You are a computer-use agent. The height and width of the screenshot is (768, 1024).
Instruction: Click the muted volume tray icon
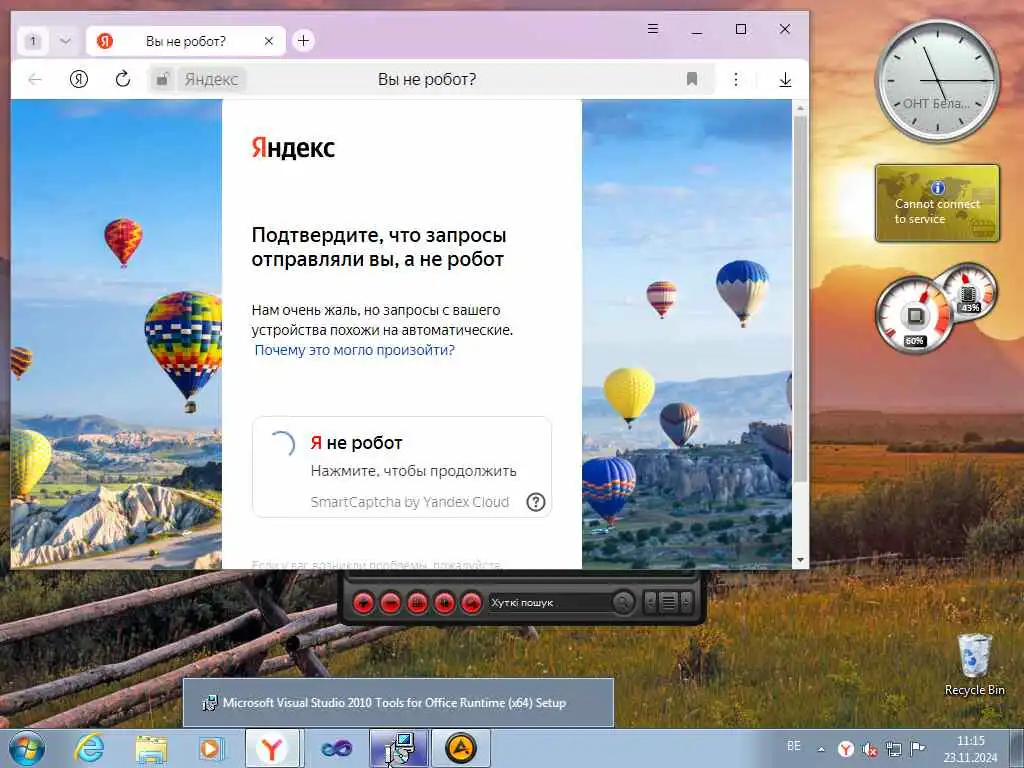pyautogui.click(x=870, y=749)
